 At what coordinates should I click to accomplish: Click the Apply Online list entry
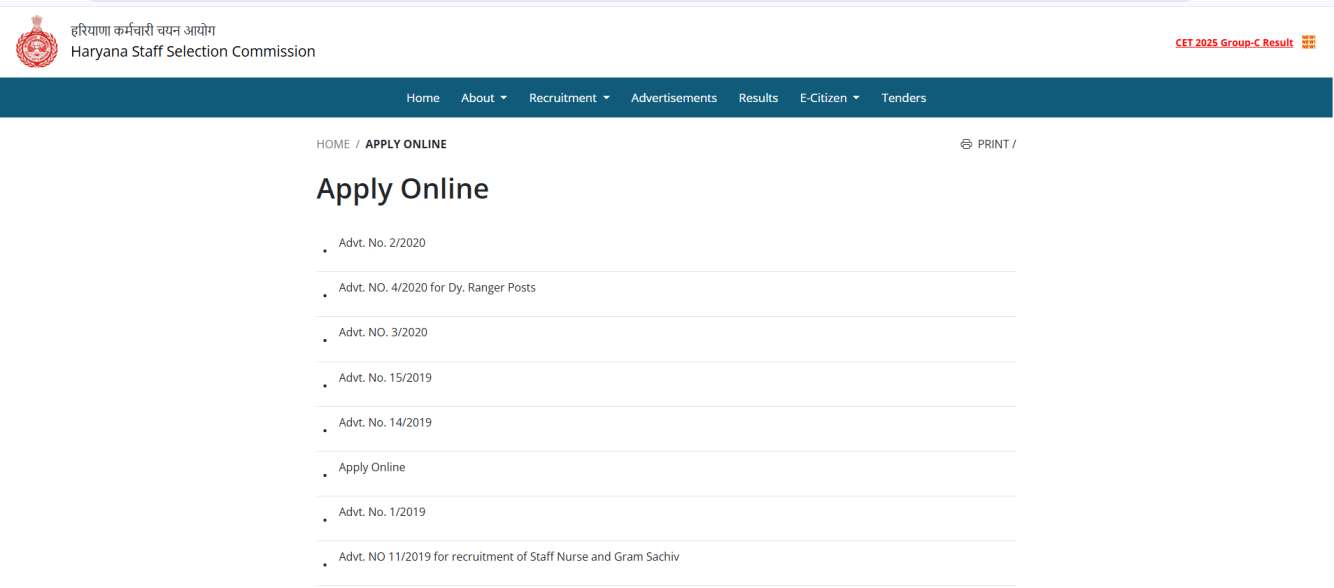pos(371,467)
